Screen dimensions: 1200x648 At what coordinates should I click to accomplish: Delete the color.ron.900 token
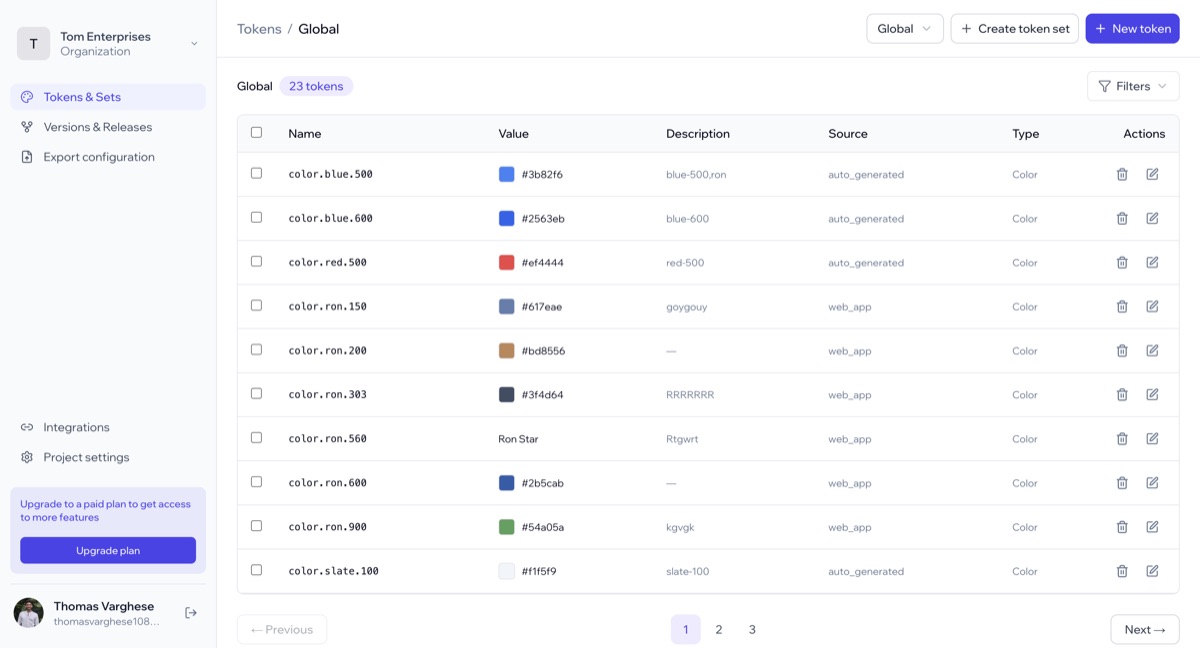click(1122, 526)
